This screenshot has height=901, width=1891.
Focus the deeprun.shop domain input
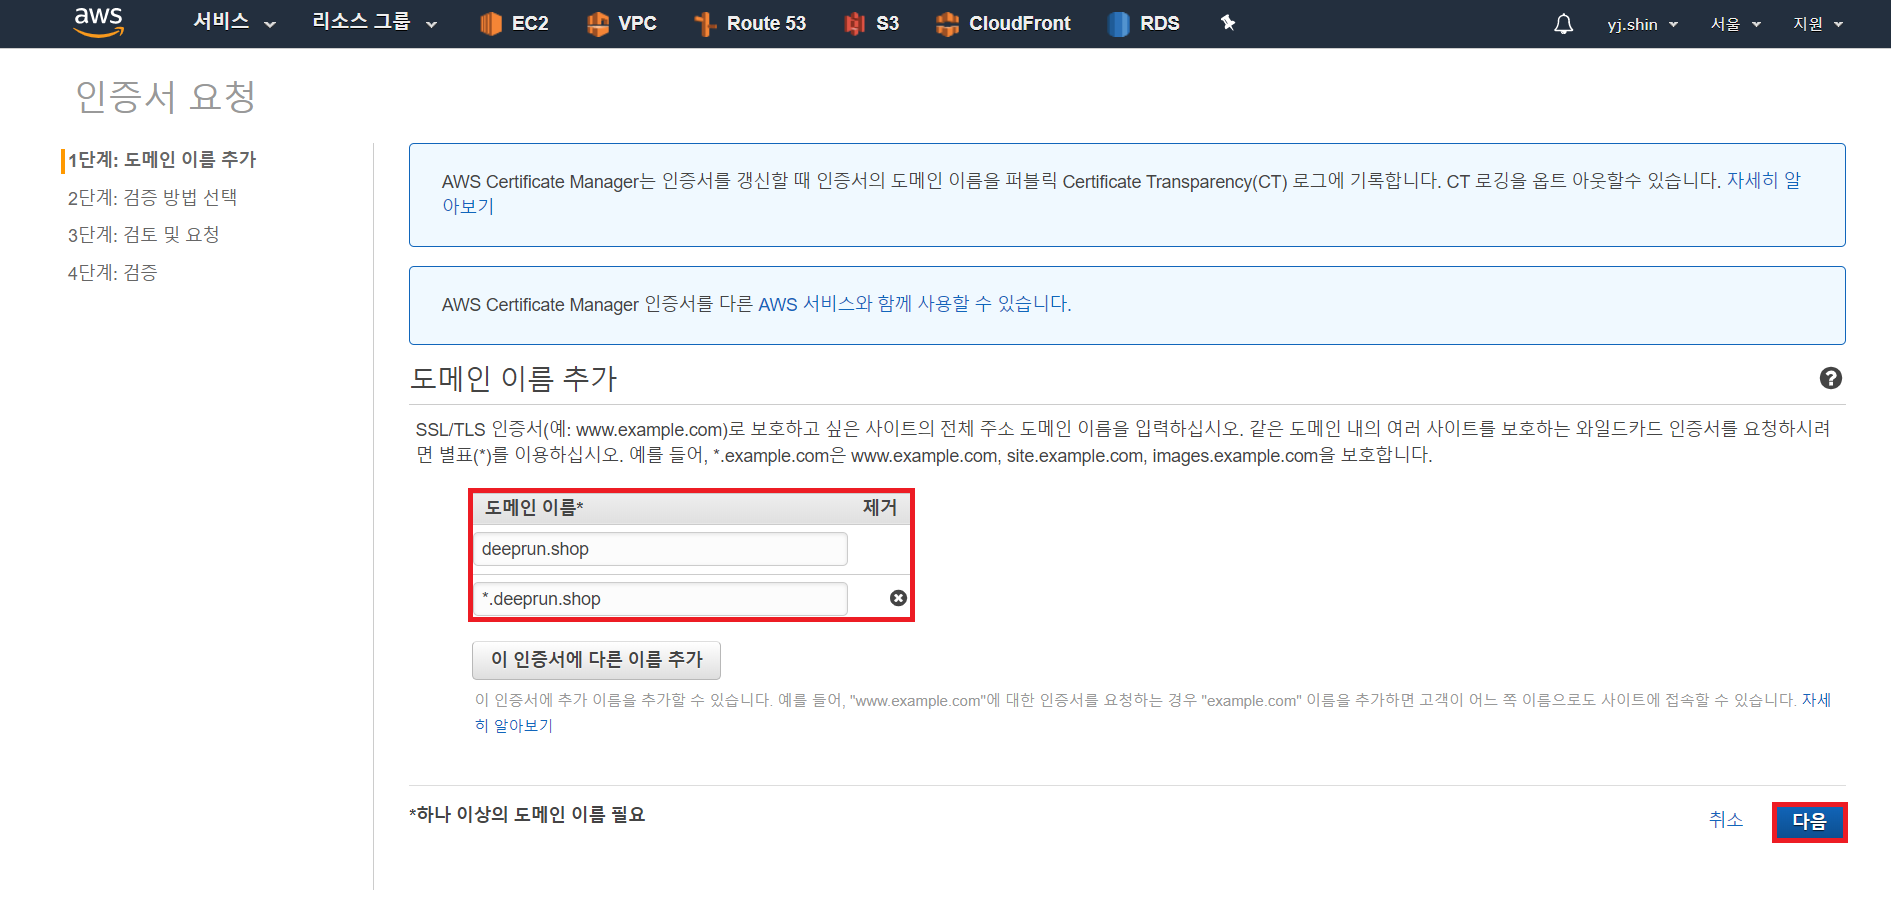[x=660, y=549]
